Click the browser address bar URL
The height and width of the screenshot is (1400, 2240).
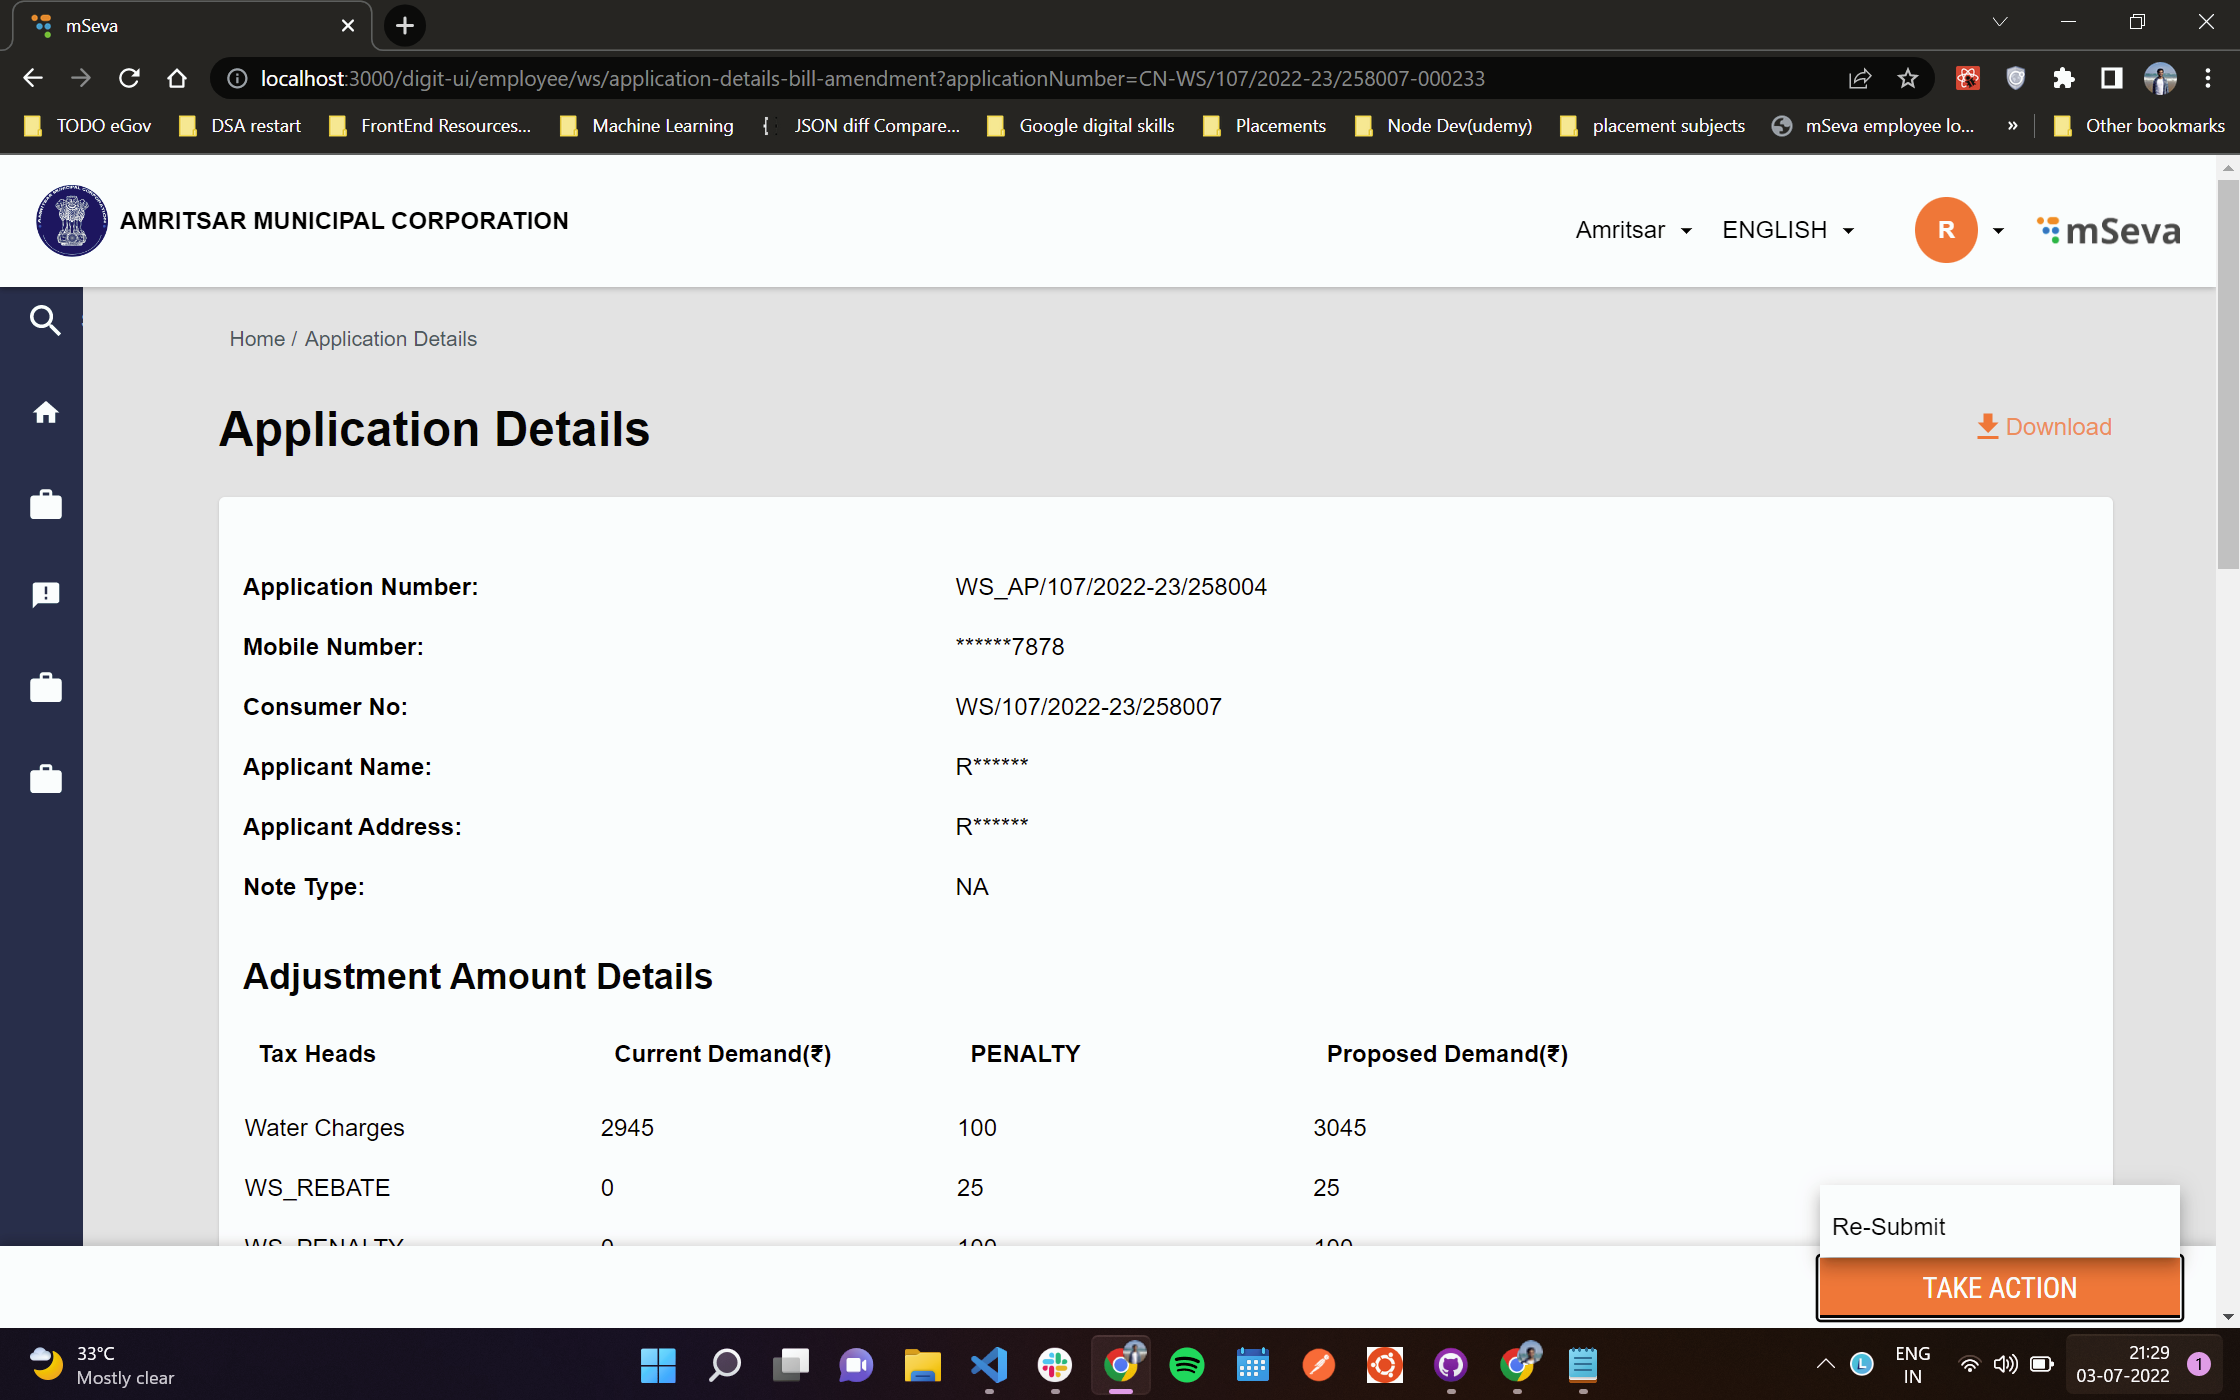point(870,78)
